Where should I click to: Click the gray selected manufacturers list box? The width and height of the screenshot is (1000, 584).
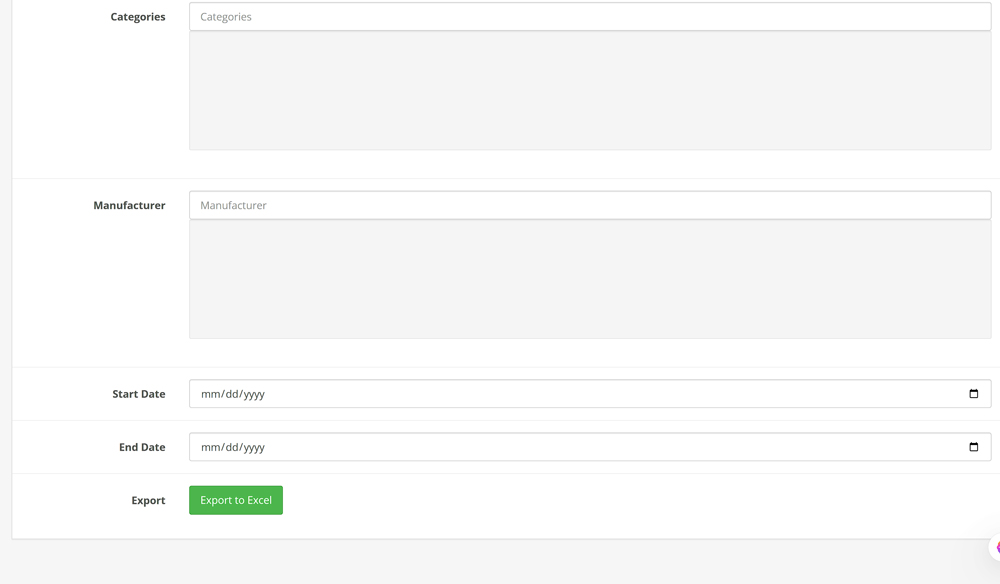coord(589,279)
